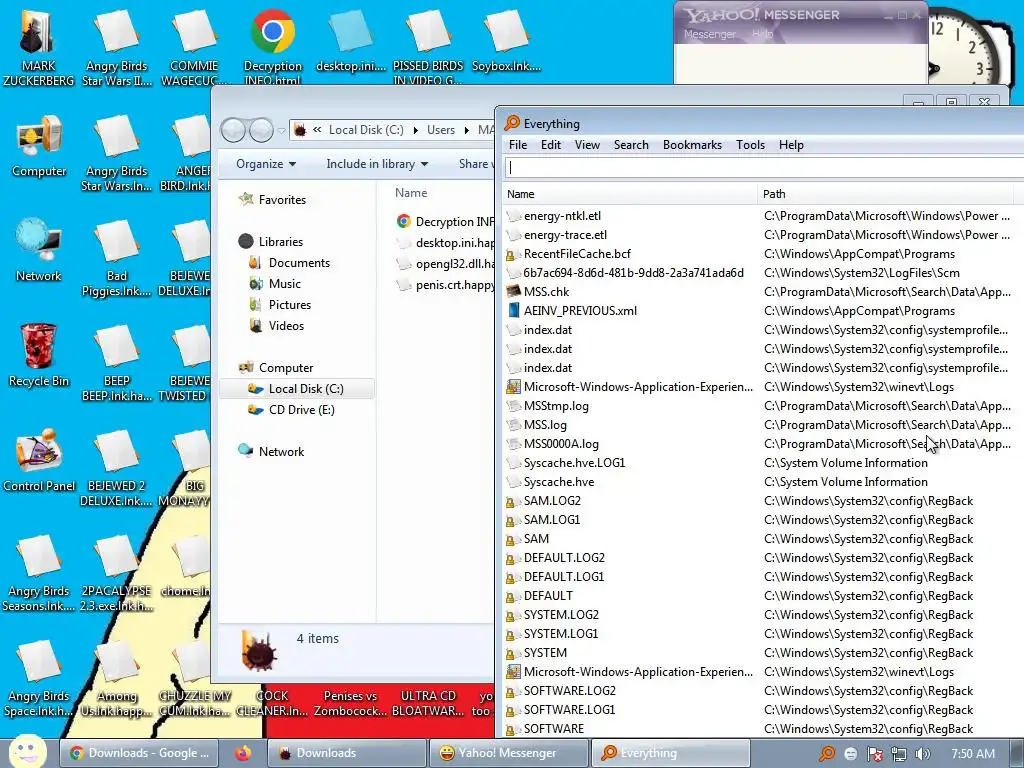Expand Local Disk (C:) breadcrumb arrow
The image size is (1024, 768).
(x=415, y=130)
